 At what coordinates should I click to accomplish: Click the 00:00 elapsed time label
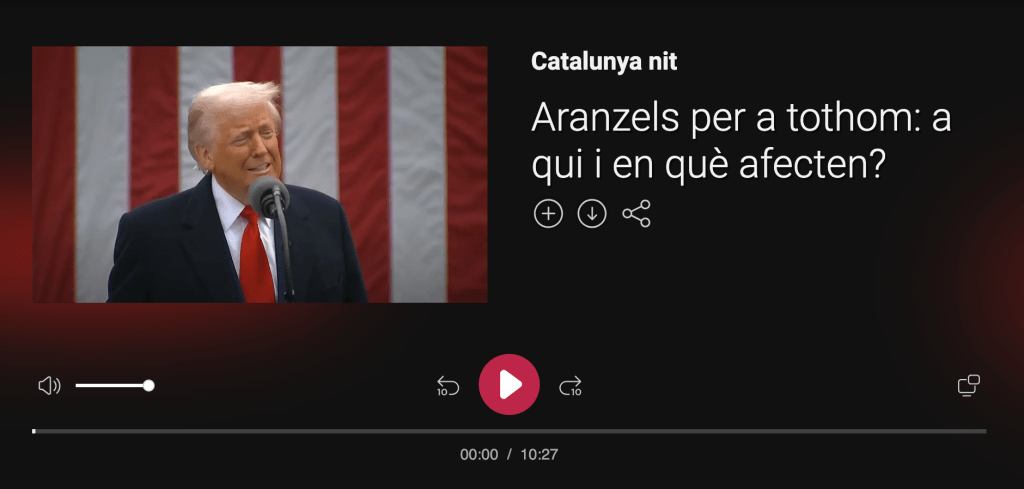point(479,454)
